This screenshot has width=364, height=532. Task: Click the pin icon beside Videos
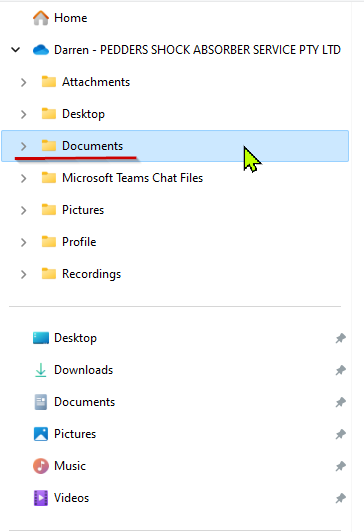(x=341, y=498)
